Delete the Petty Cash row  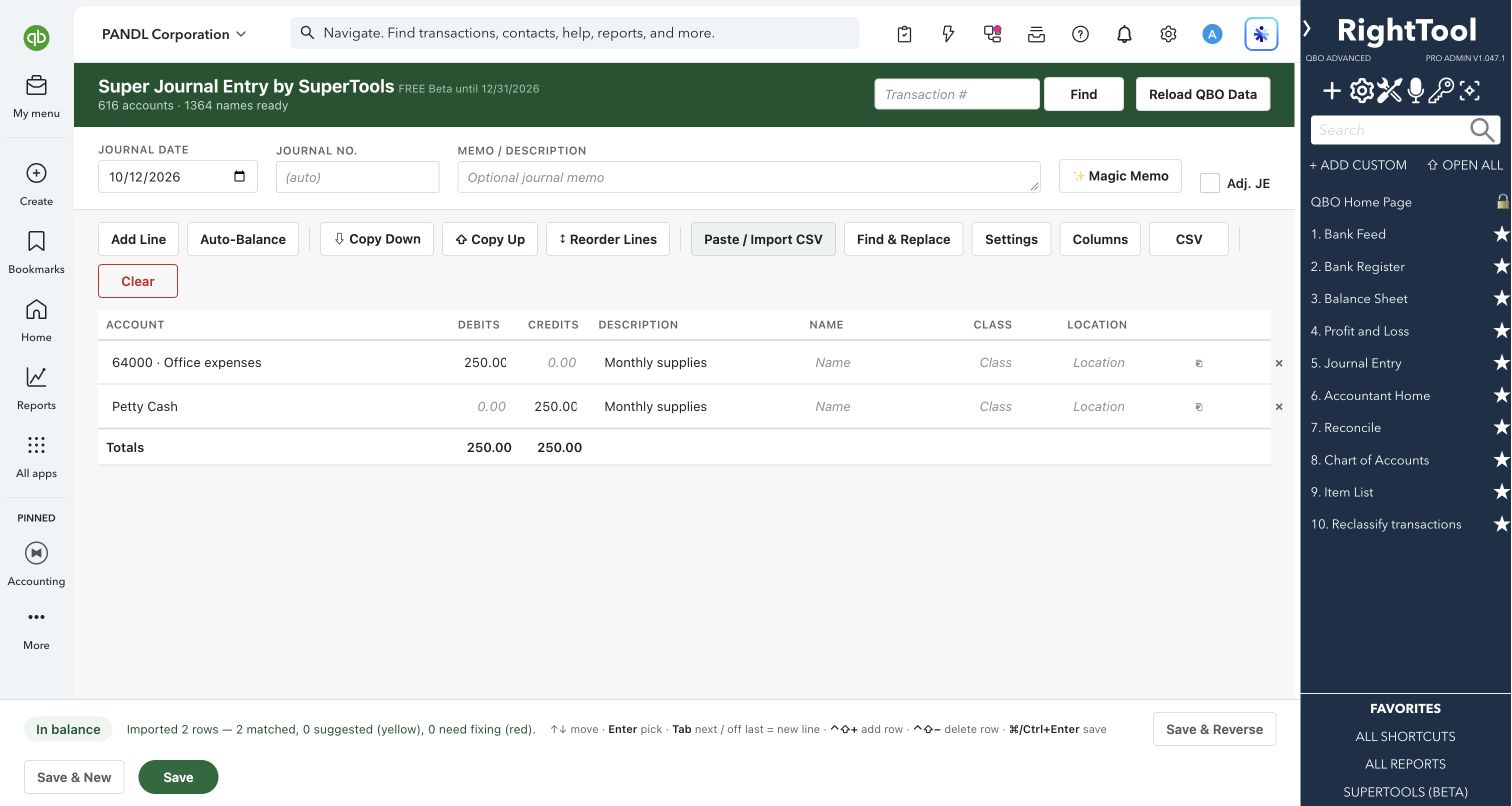pyautogui.click(x=1279, y=407)
